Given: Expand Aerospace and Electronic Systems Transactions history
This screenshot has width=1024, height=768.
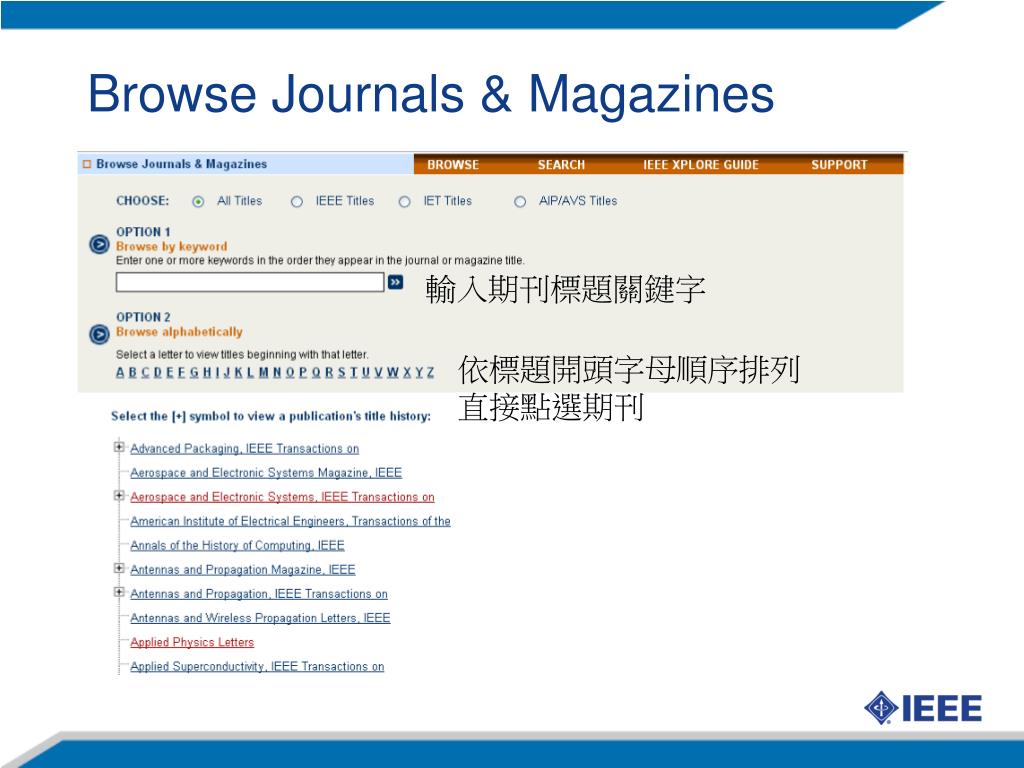Looking at the screenshot, I should click(119, 496).
